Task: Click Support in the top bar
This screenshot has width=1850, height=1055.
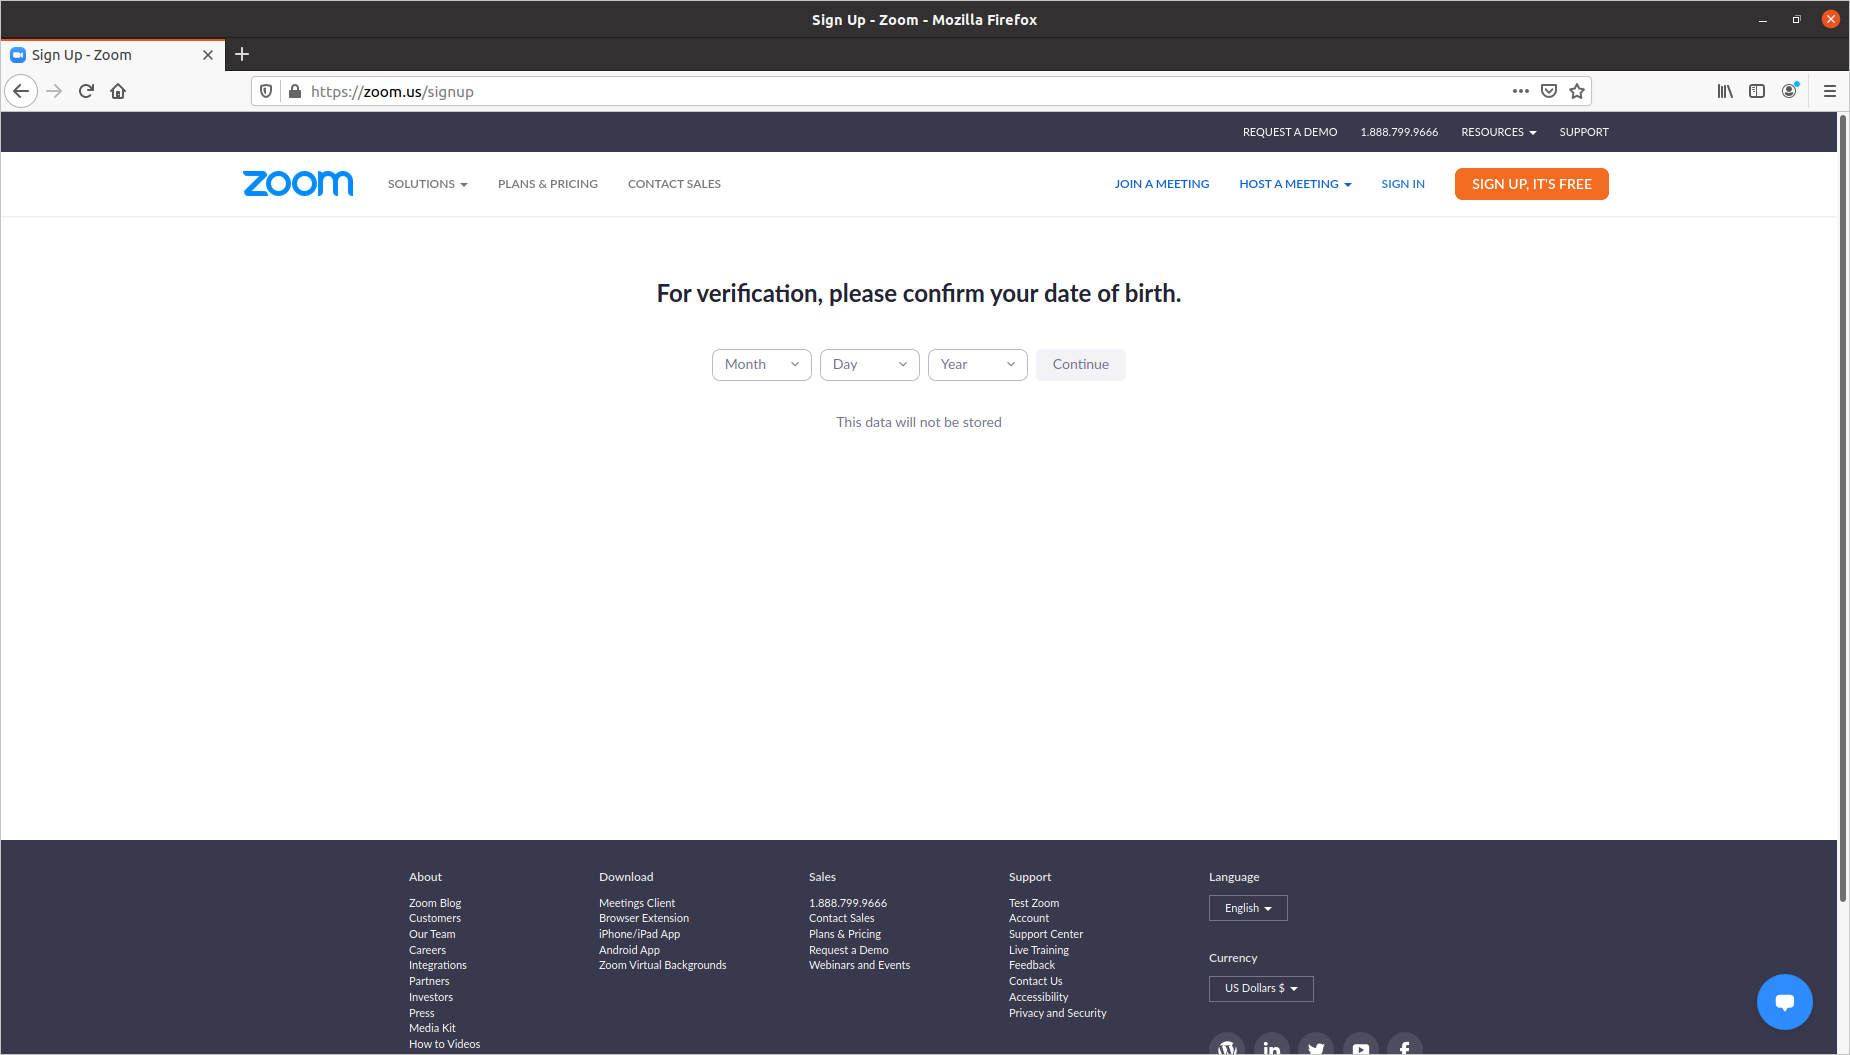Action: pyautogui.click(x=1584, y=132)
